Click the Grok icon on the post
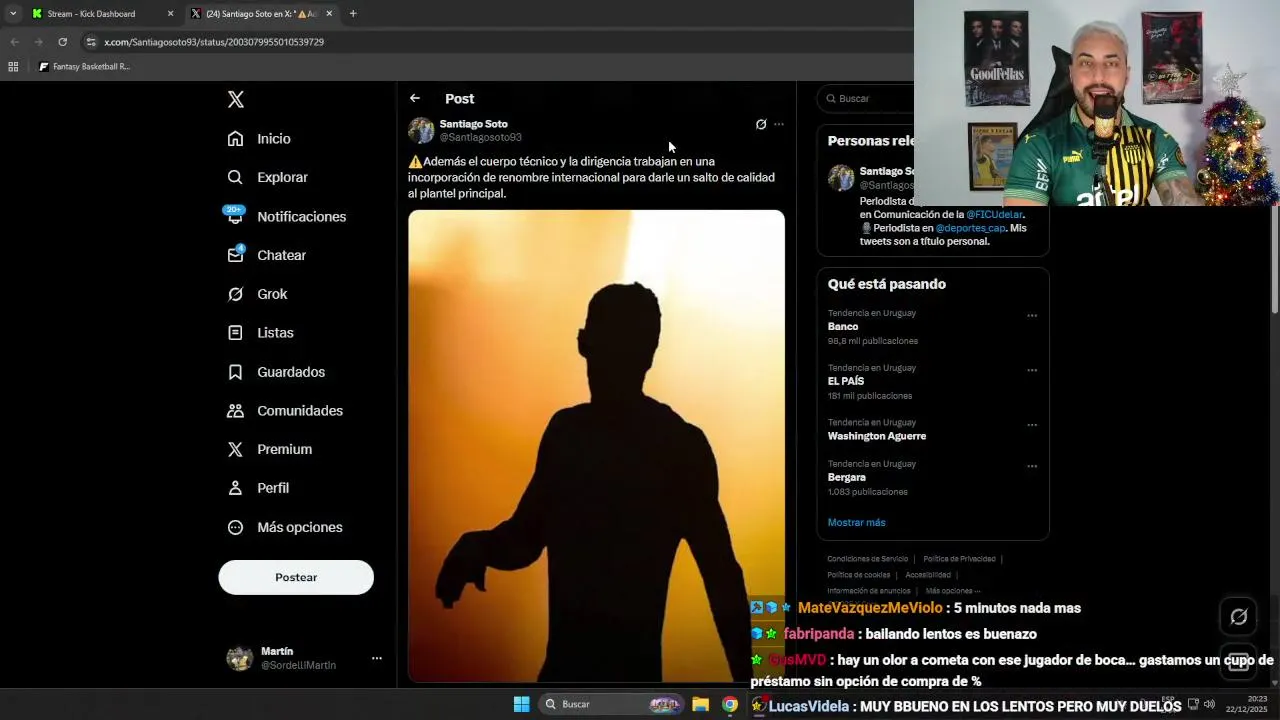Screen dimensions: 1280x720 pyautogui.click(x=761, y=125)
